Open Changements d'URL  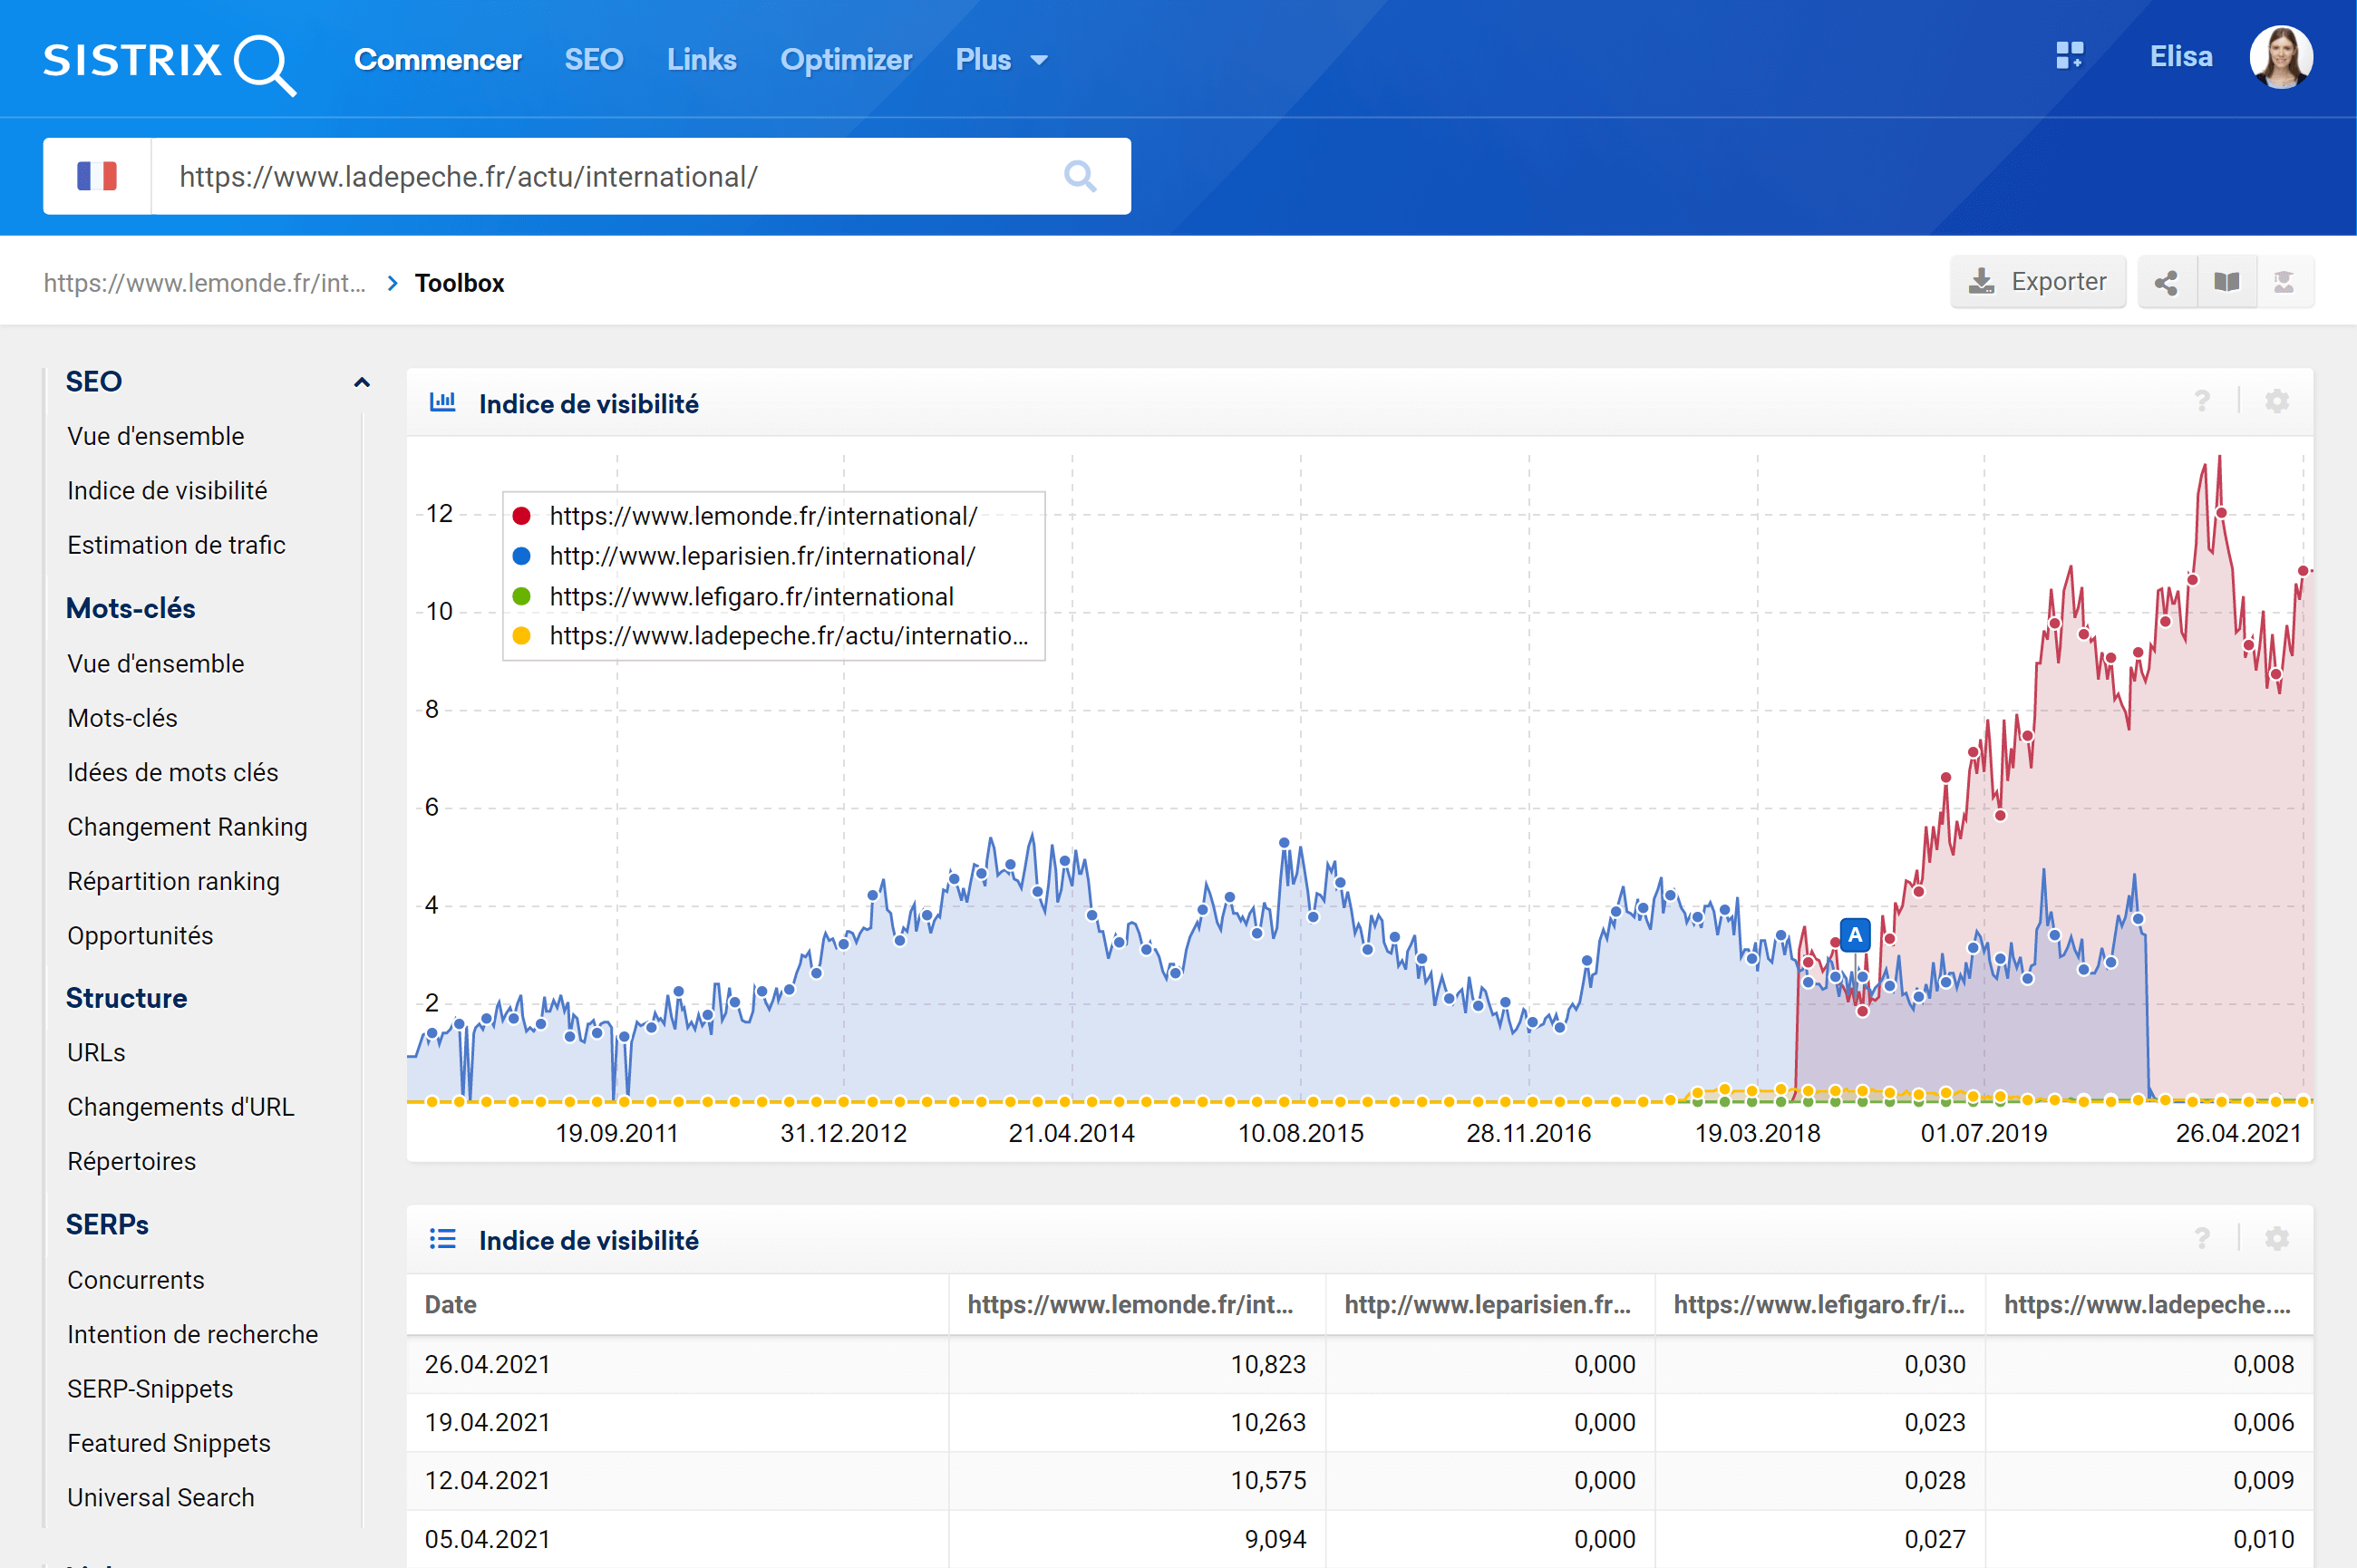(x=181, y=1107)
